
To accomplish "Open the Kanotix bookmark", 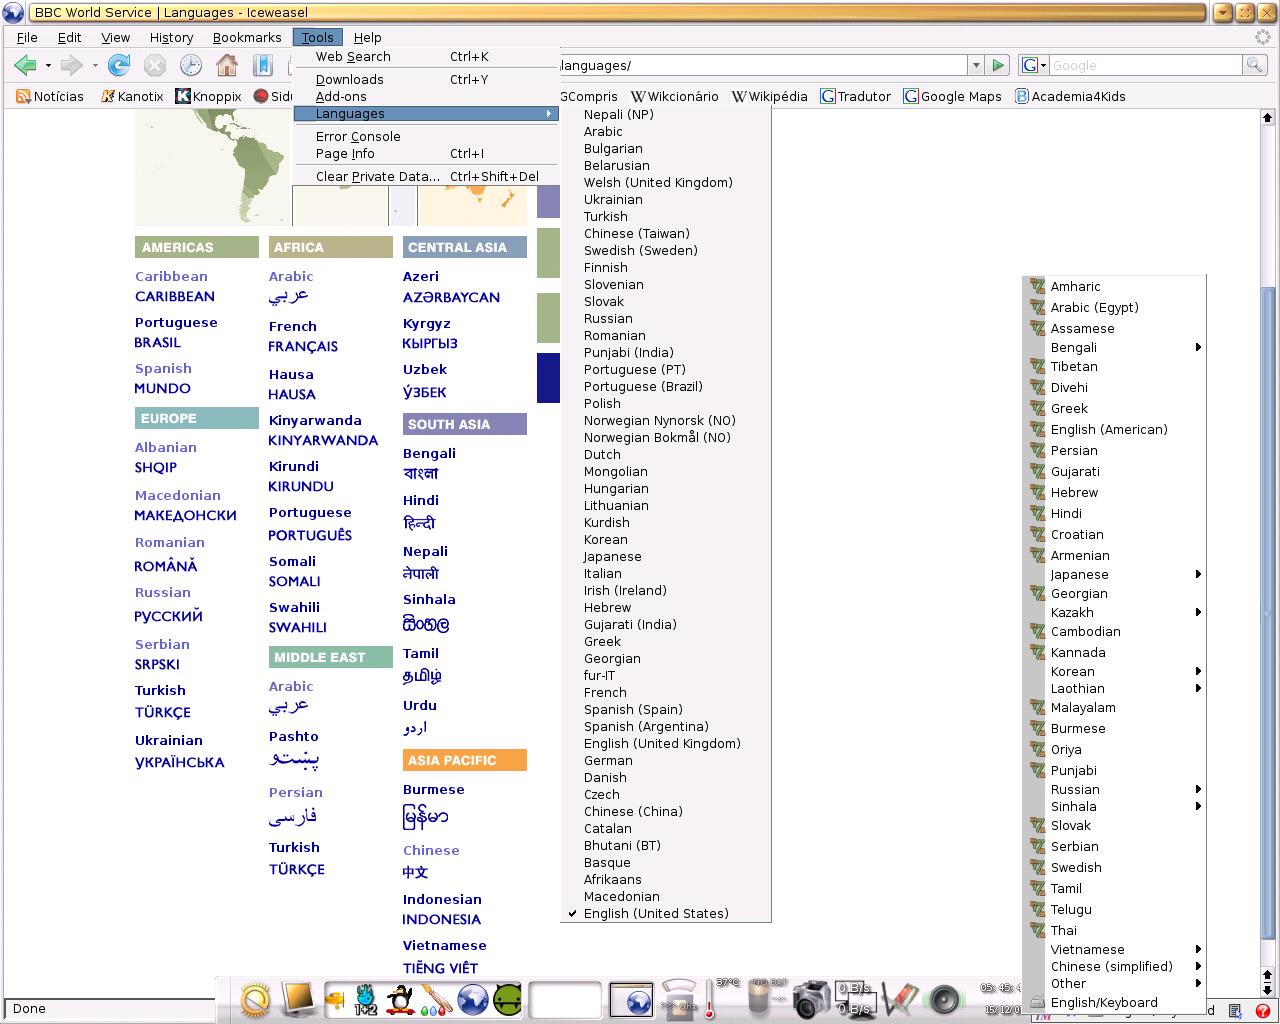I will pyautogui.click(x=132, y=97).
